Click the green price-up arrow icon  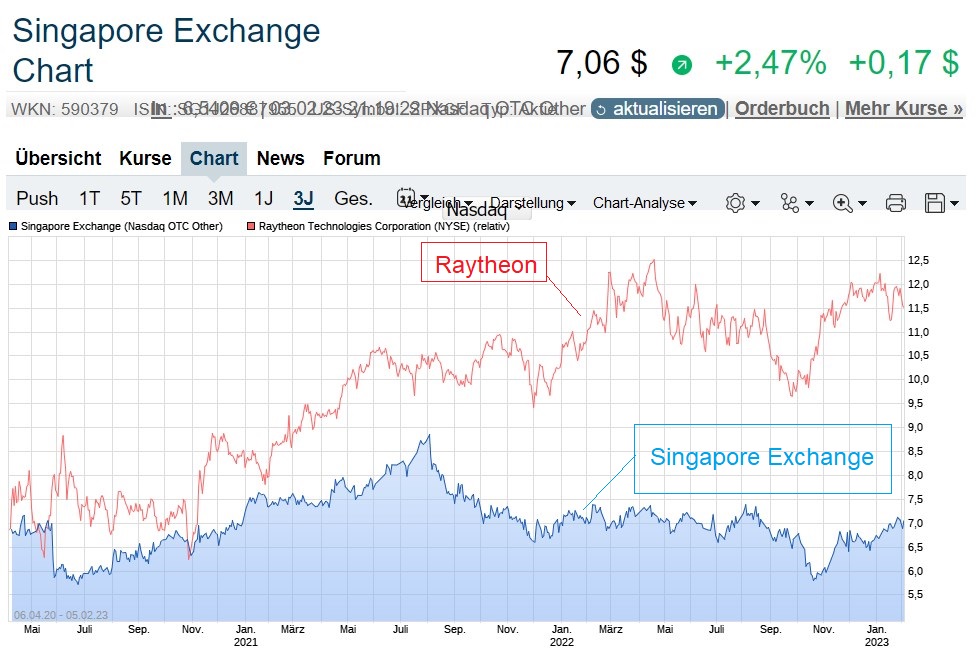coord(682,65)
